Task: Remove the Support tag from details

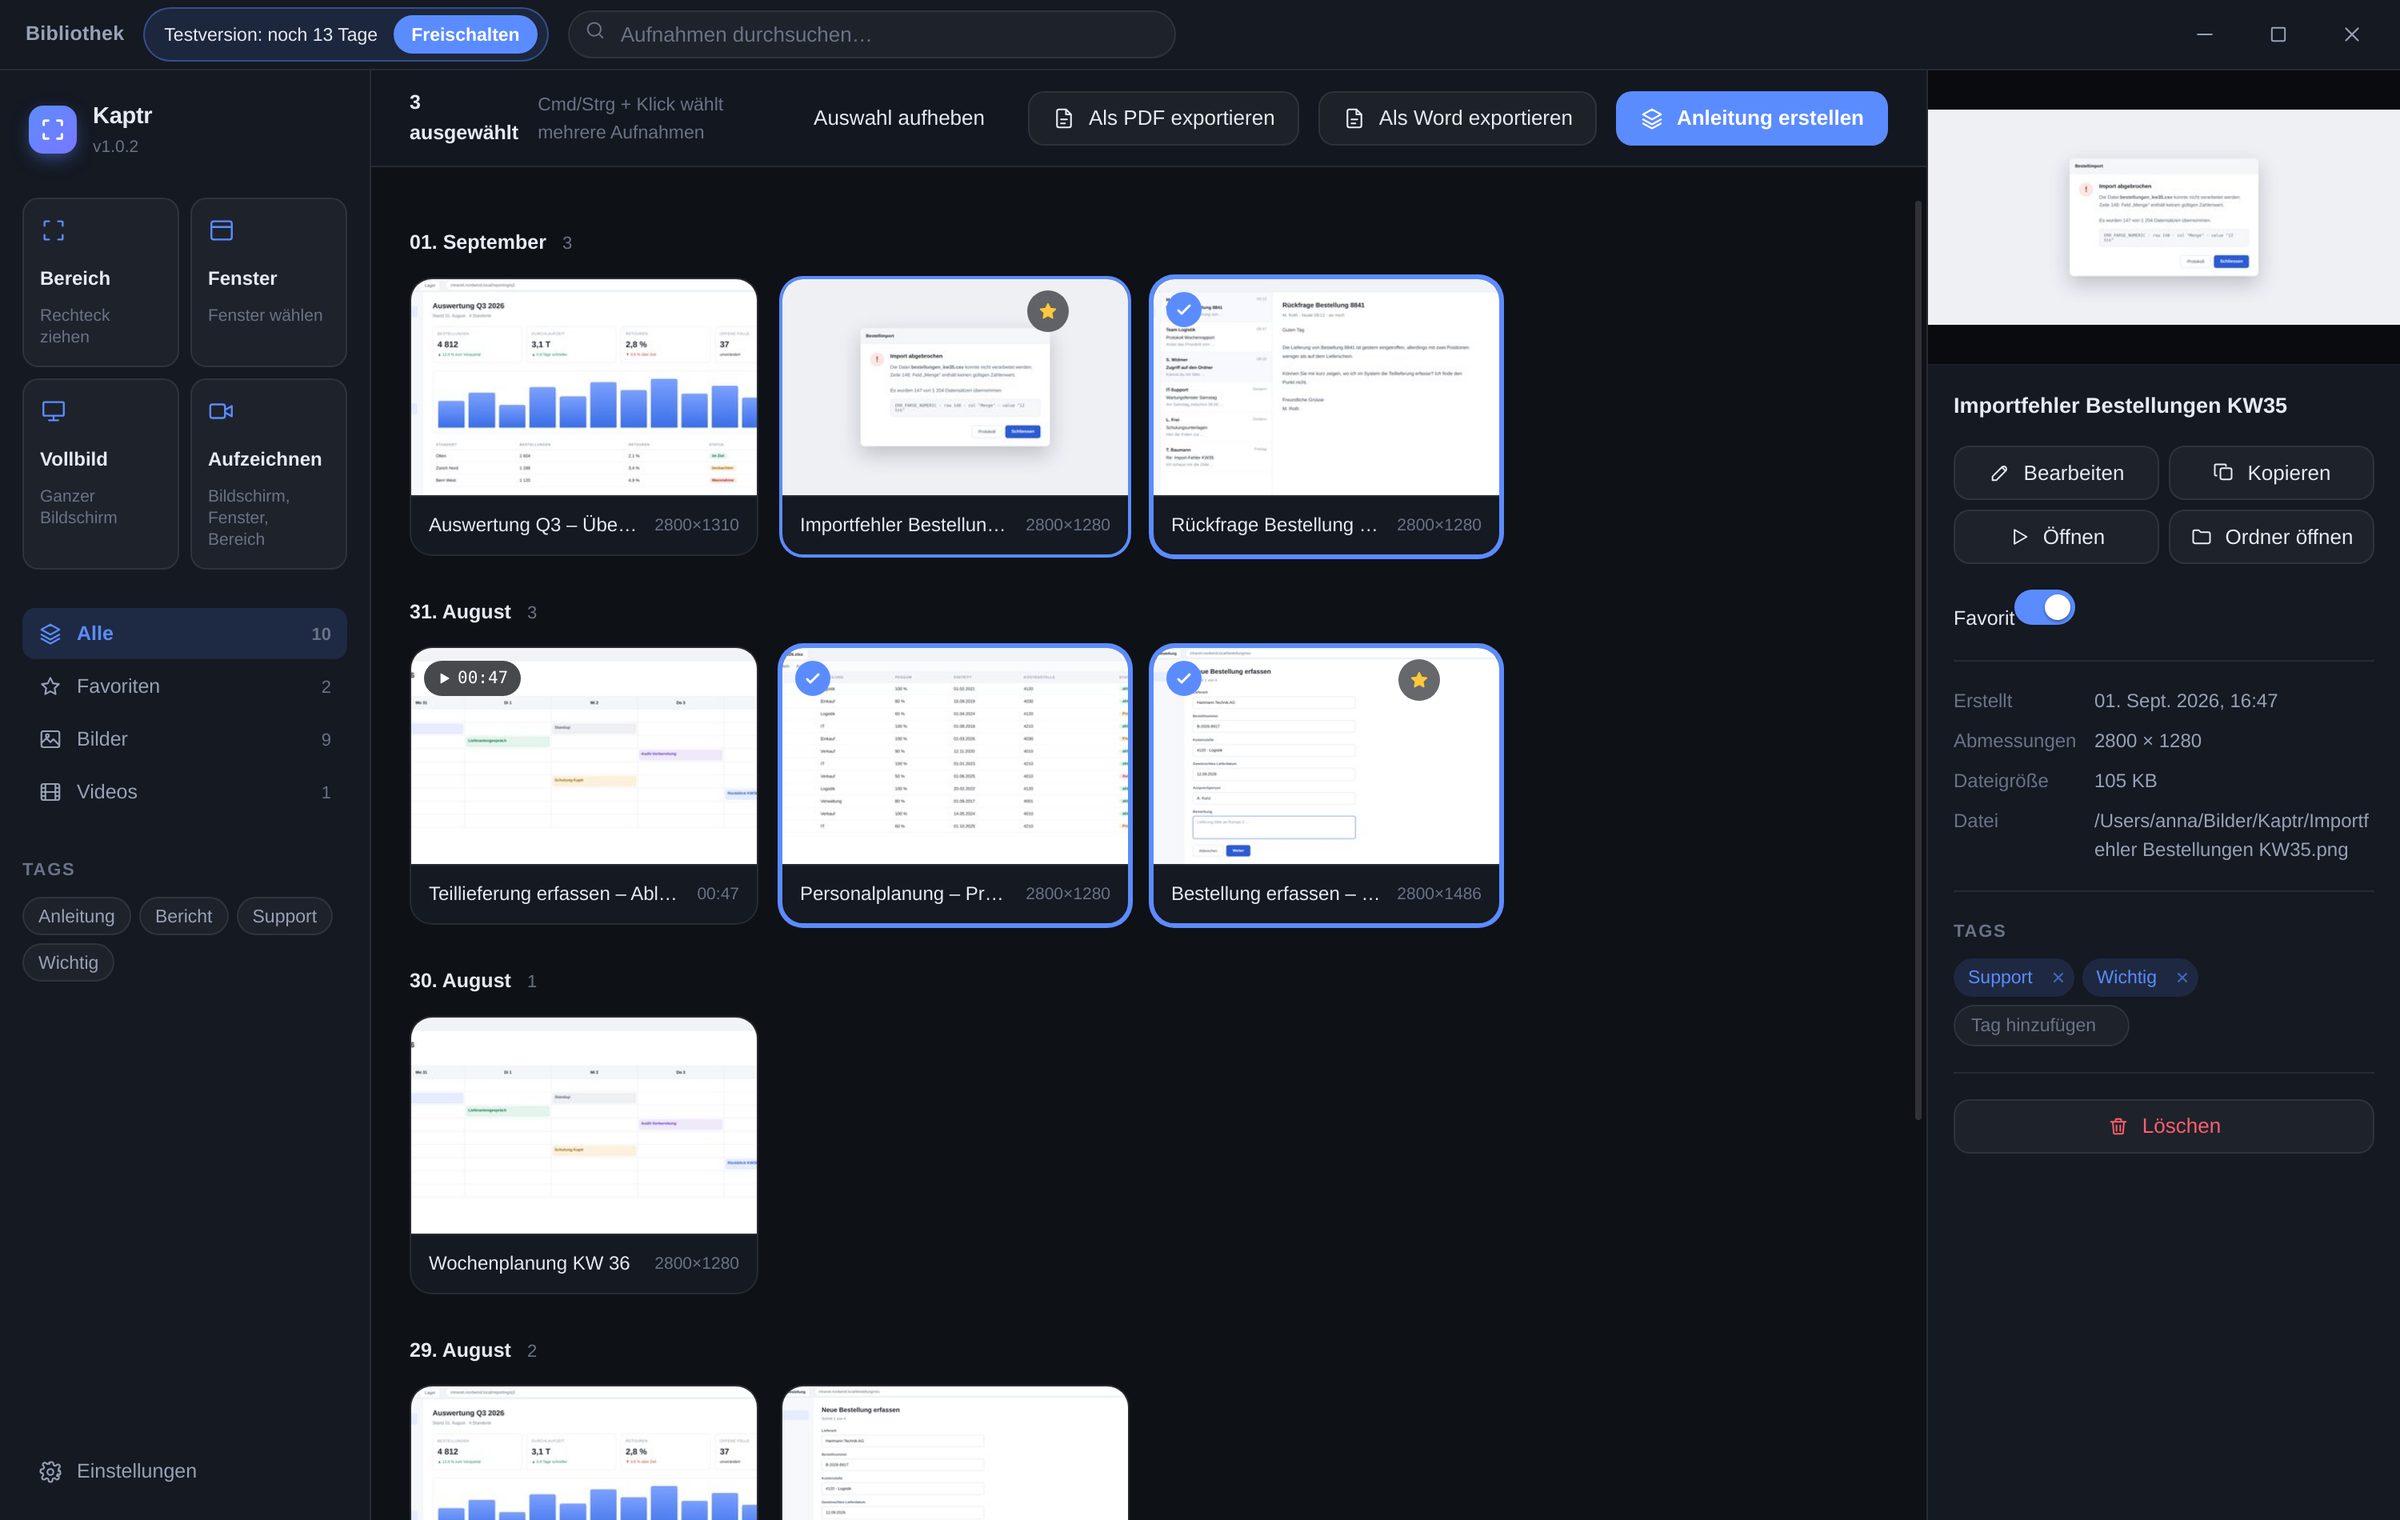Action: tap(2057, 978)
